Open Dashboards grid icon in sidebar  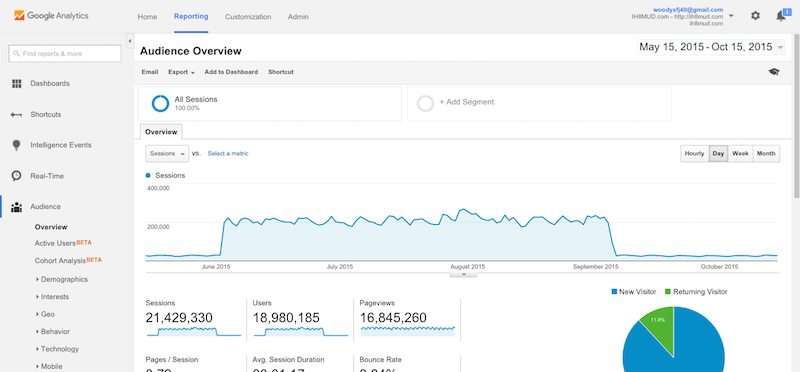coord(16,84)
